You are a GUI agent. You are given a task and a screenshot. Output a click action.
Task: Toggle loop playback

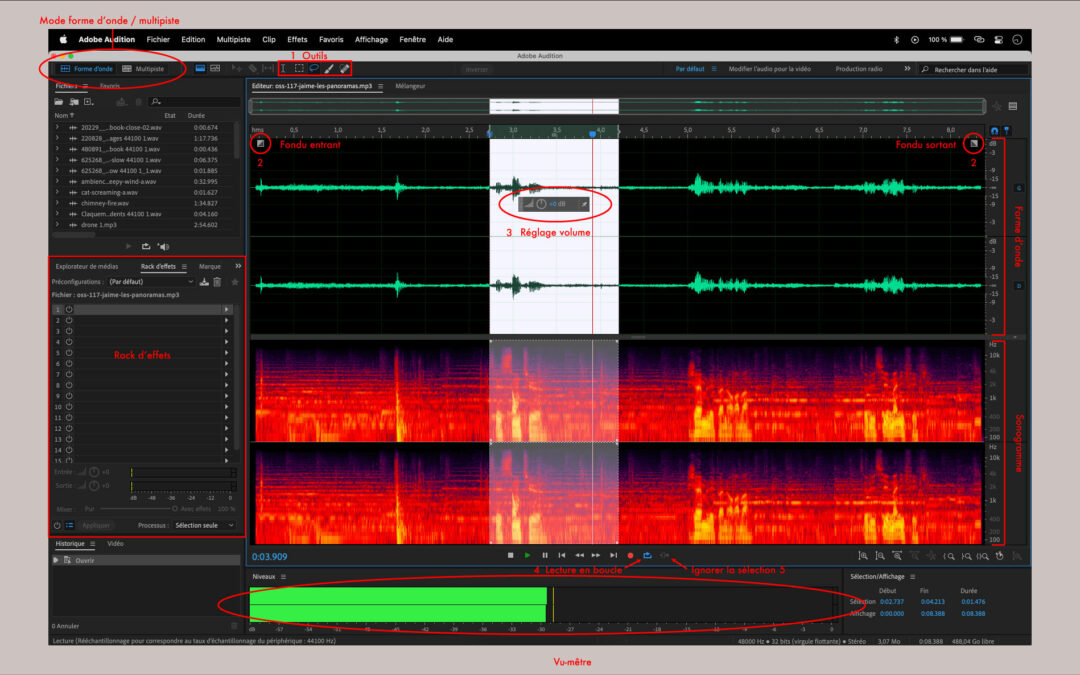click(x=646, y=555)
